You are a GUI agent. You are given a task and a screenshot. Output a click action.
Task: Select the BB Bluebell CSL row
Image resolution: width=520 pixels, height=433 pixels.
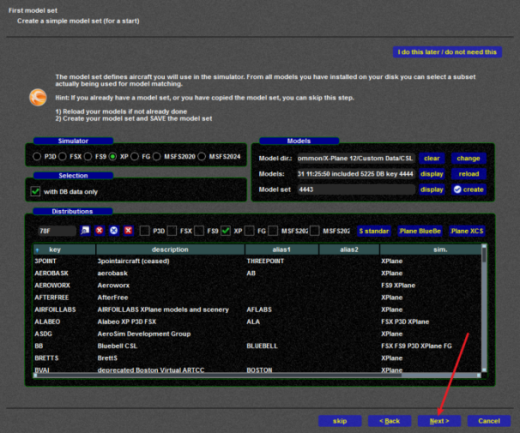pos(257,346)
